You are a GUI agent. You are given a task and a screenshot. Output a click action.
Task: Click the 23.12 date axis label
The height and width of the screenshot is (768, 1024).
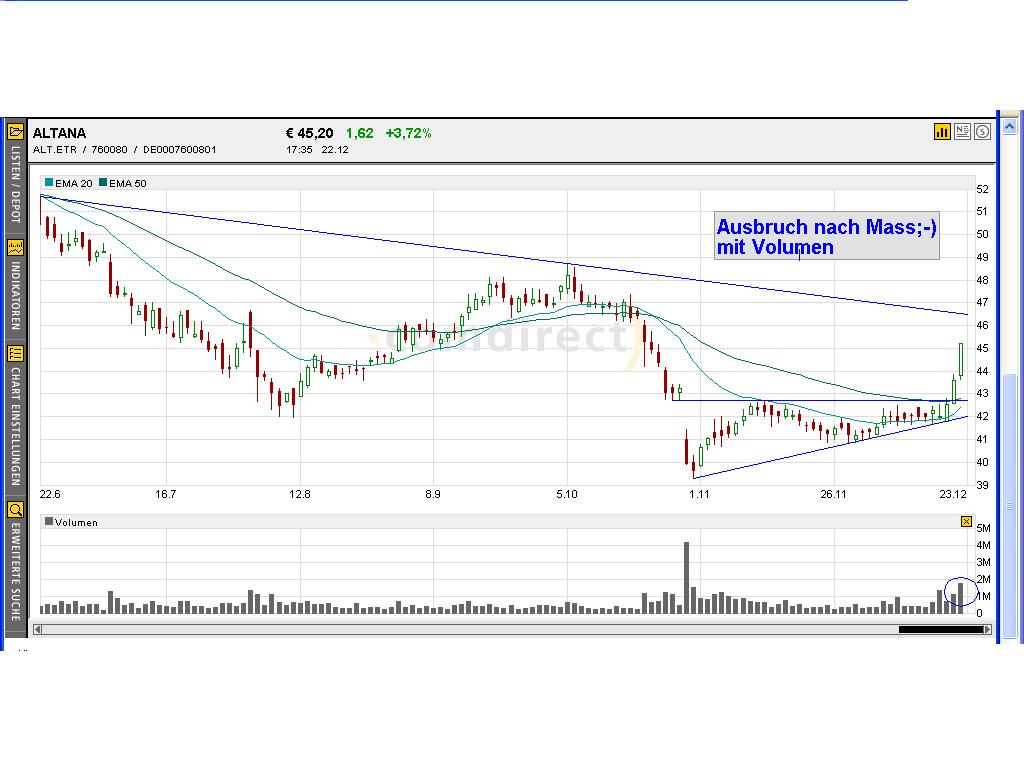(953, 494)
